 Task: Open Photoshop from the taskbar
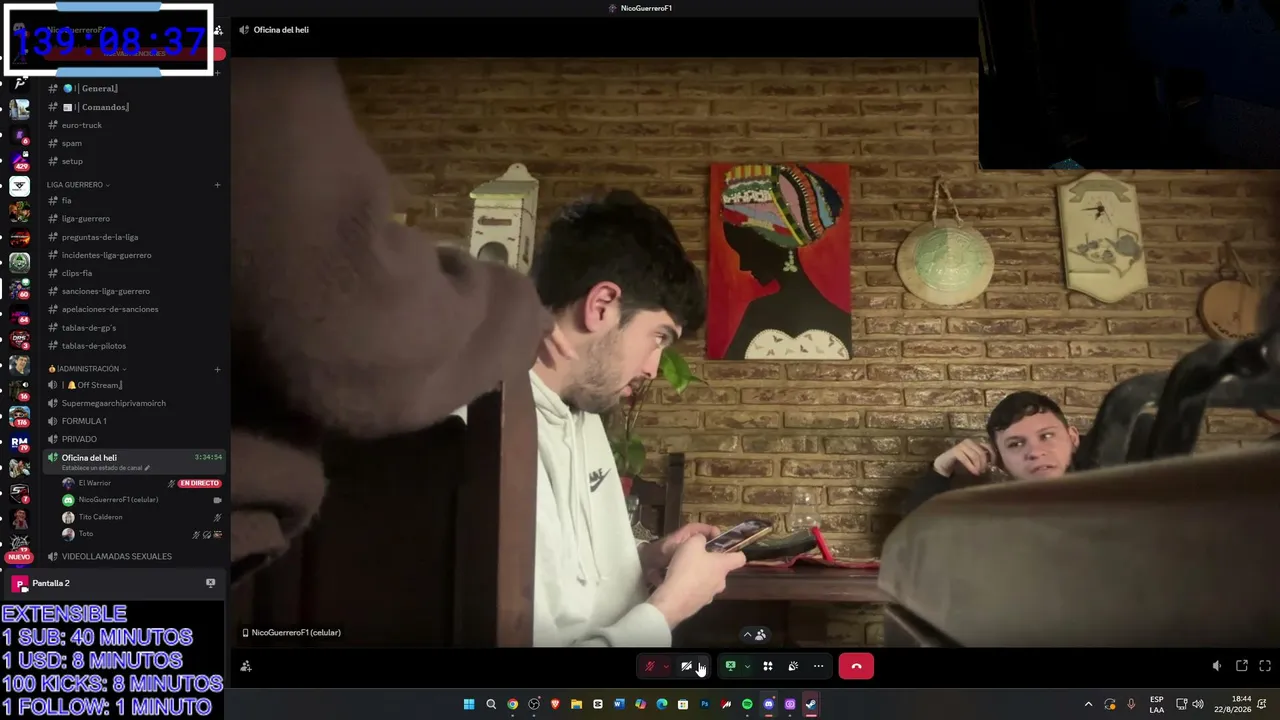[x=704, y=704]
